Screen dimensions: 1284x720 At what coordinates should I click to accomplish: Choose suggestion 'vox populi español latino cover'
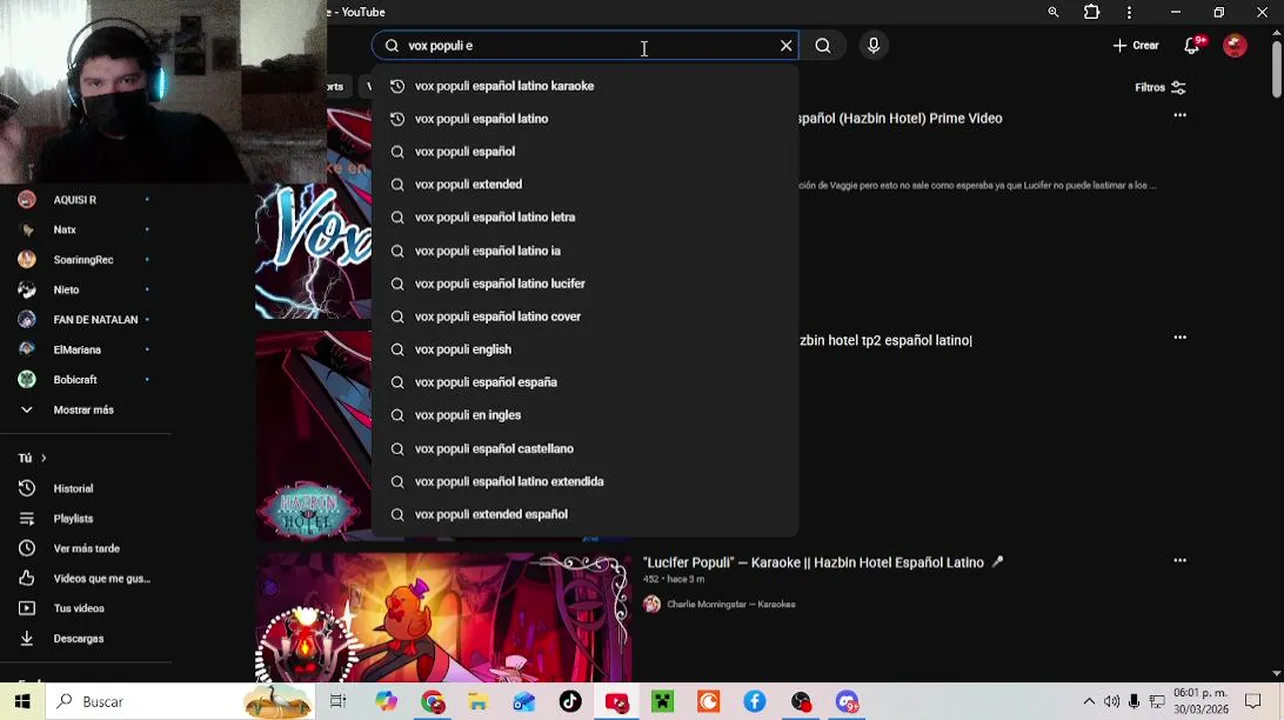(586, 317)
